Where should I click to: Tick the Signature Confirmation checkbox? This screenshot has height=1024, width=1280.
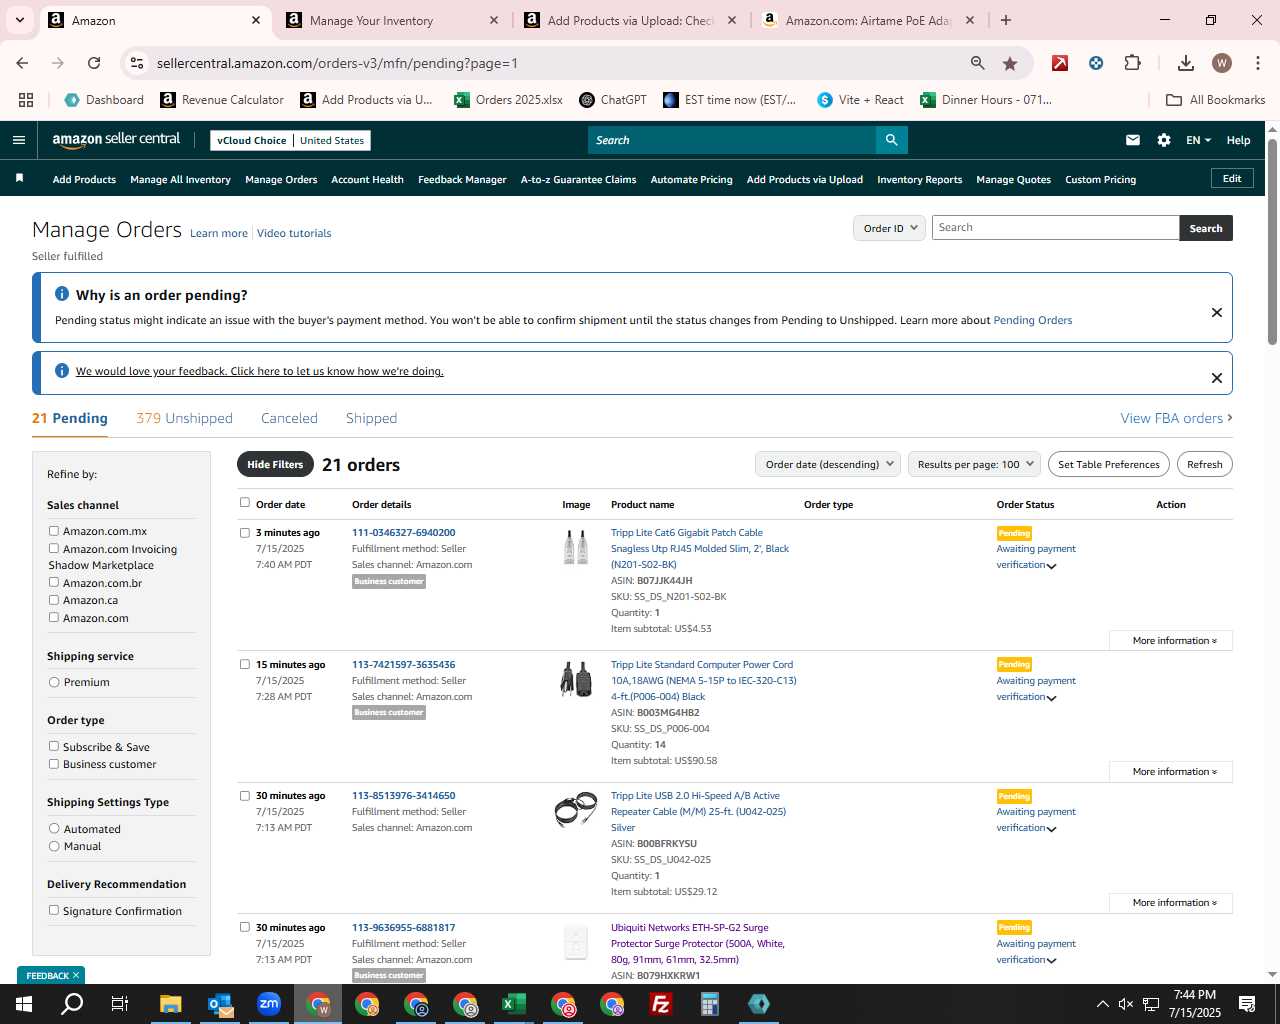(54, 910)
